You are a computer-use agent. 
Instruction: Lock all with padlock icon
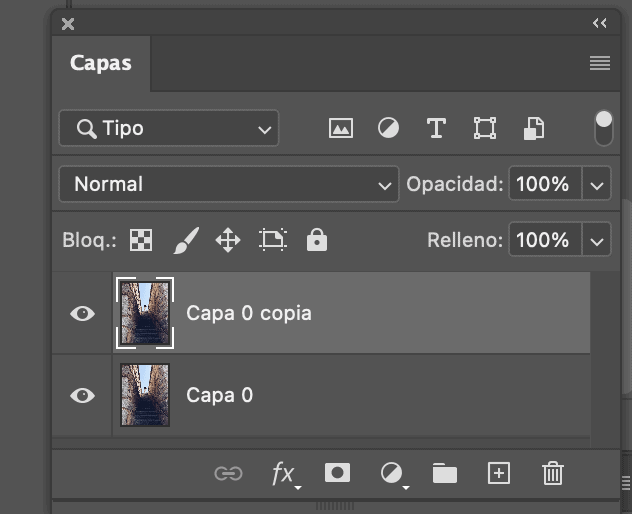pos(317,240)
